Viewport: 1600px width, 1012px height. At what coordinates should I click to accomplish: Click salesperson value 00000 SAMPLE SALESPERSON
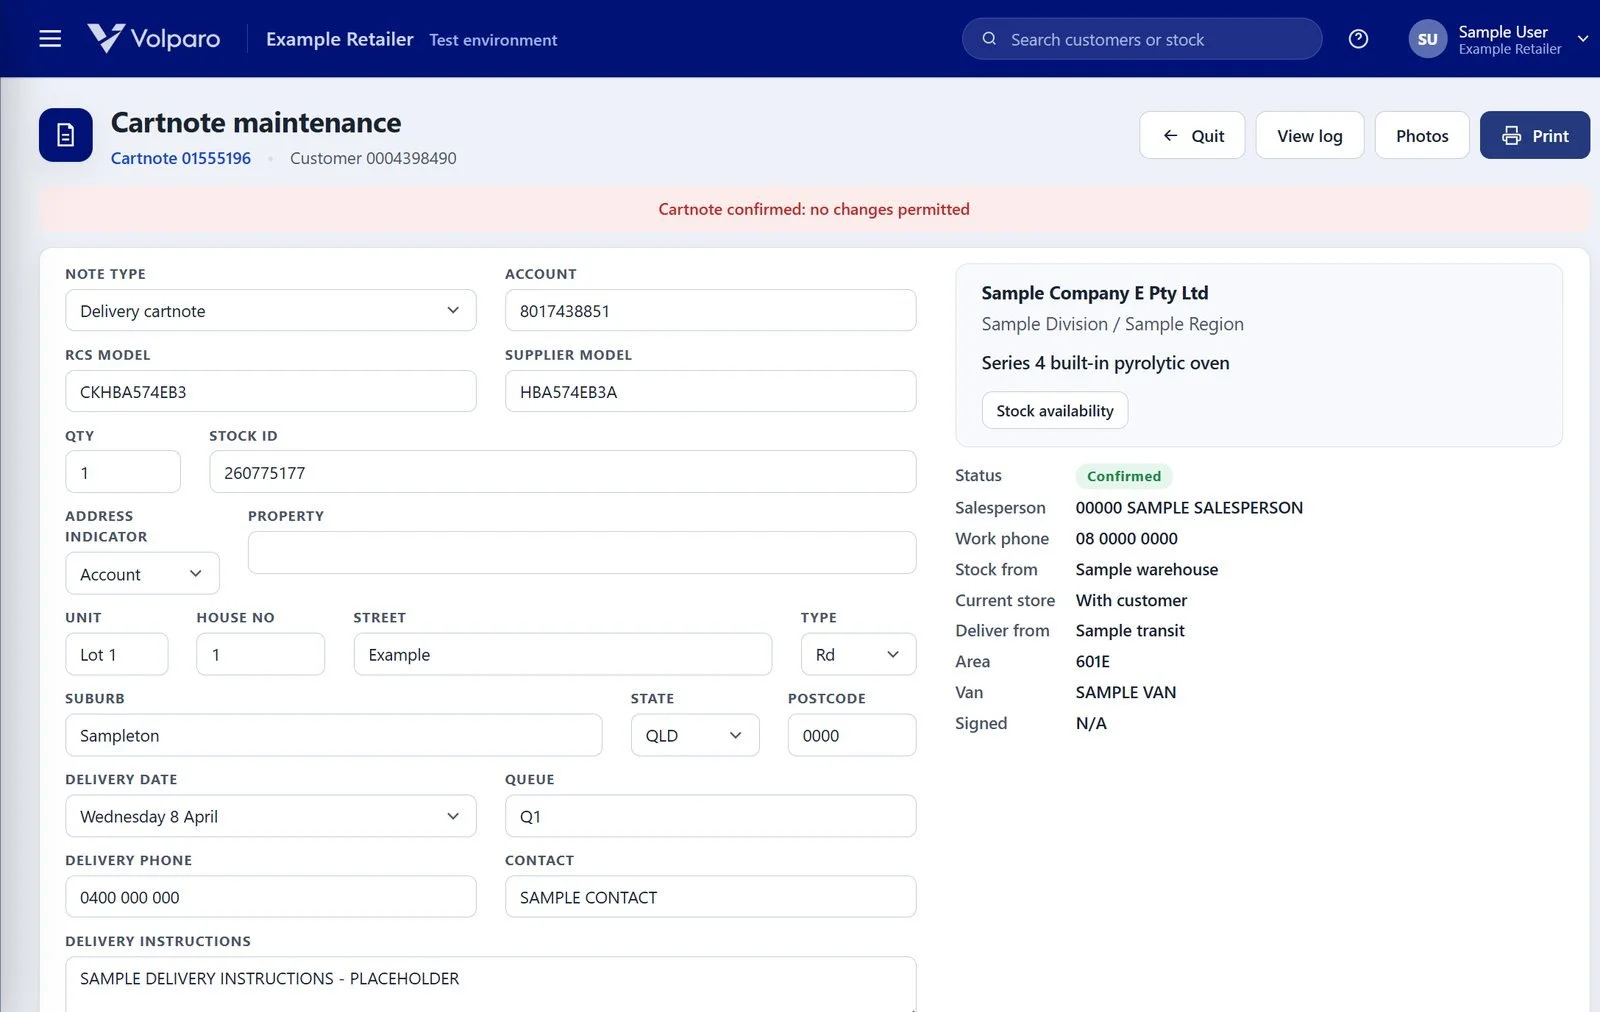point(1189,508)
